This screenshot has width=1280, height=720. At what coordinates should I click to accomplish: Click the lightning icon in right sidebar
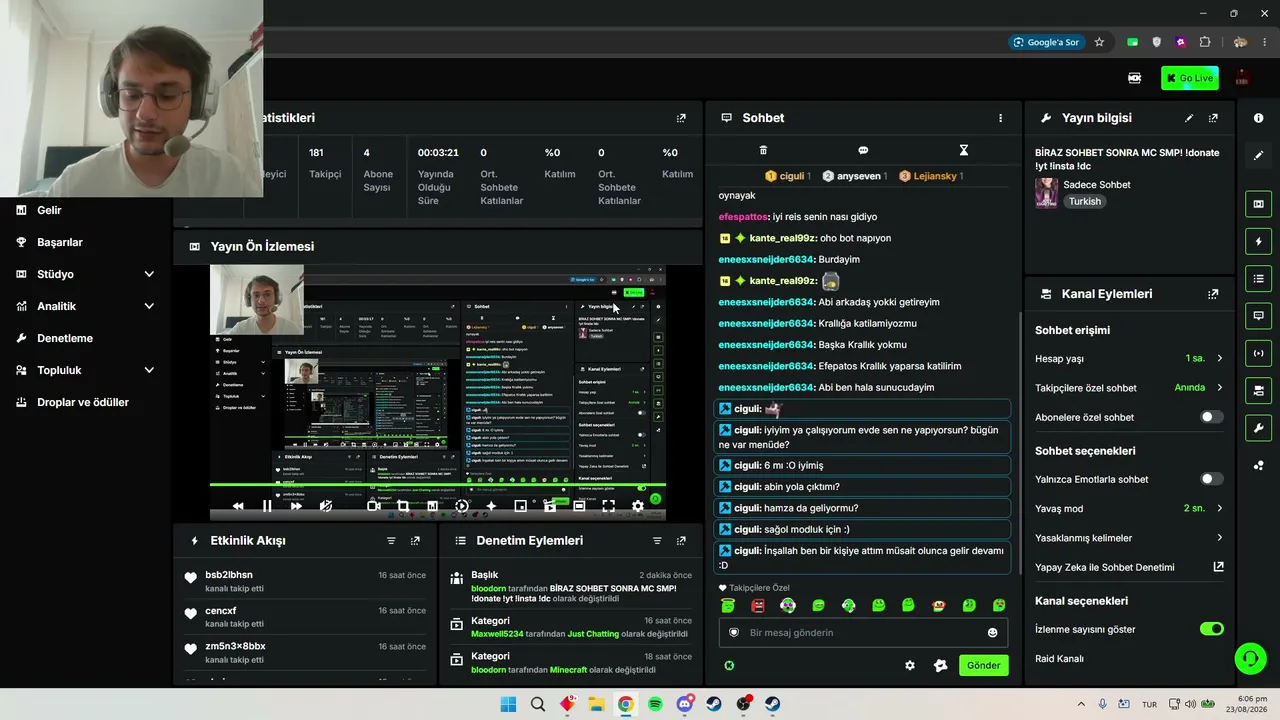[x=1258, y=241]
